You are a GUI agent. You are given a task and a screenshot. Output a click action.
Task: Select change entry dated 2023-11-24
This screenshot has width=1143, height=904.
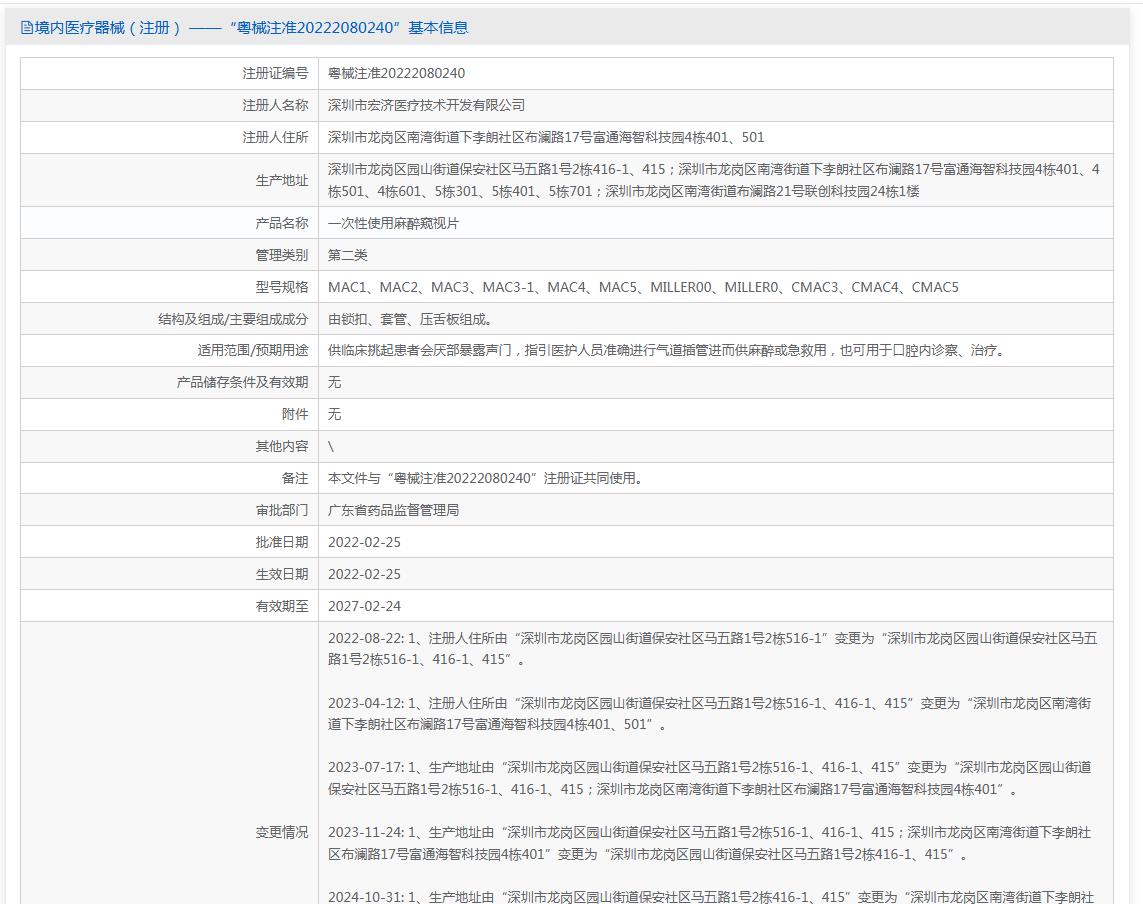coord(709,843)
